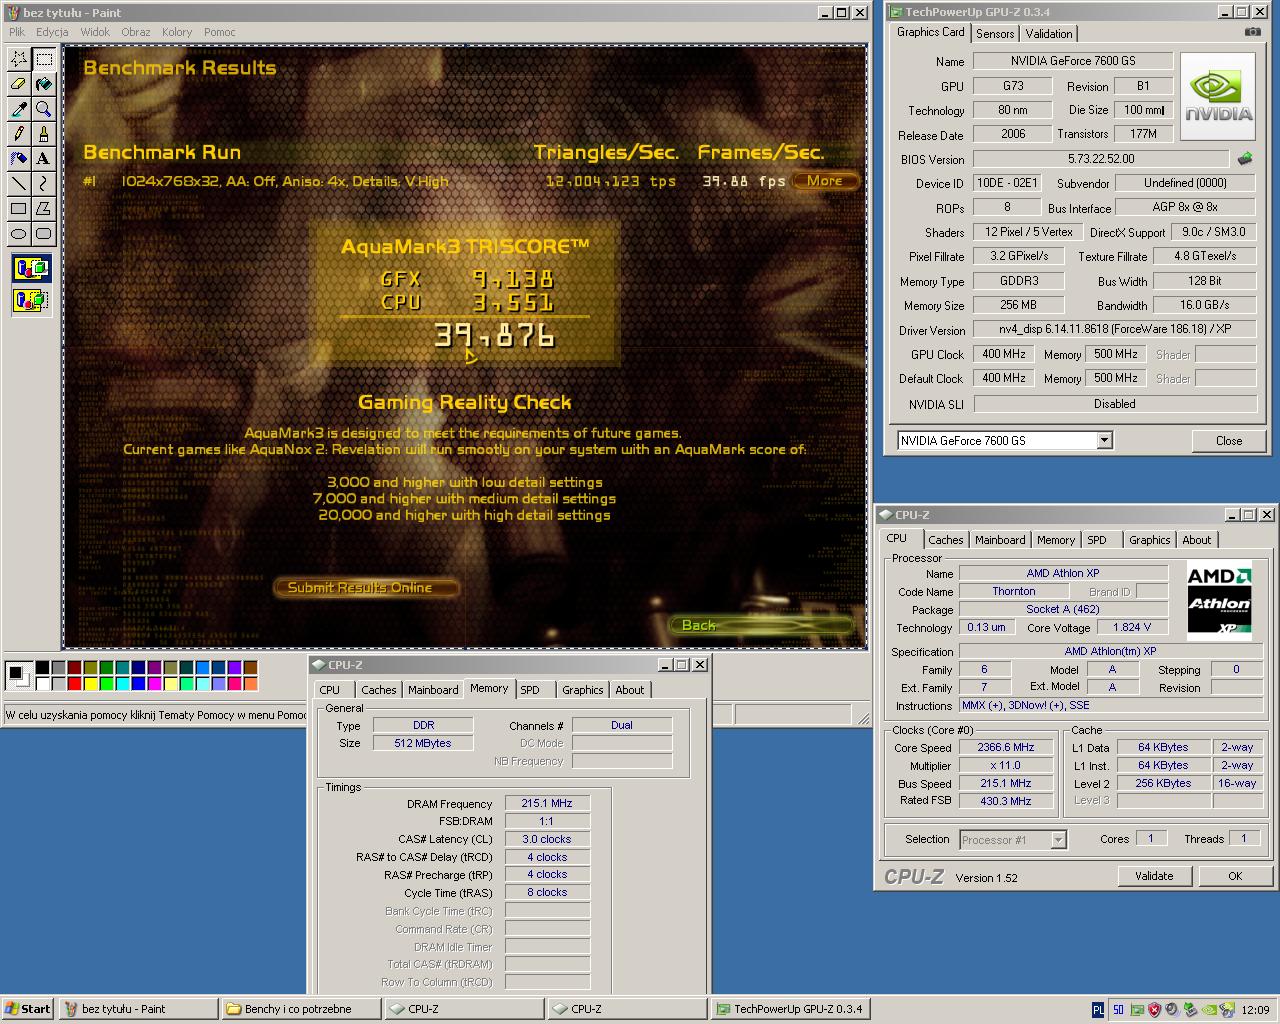
Task: Choose the straight Line tool
Action: pyautogui.click(x=18, y=184)
